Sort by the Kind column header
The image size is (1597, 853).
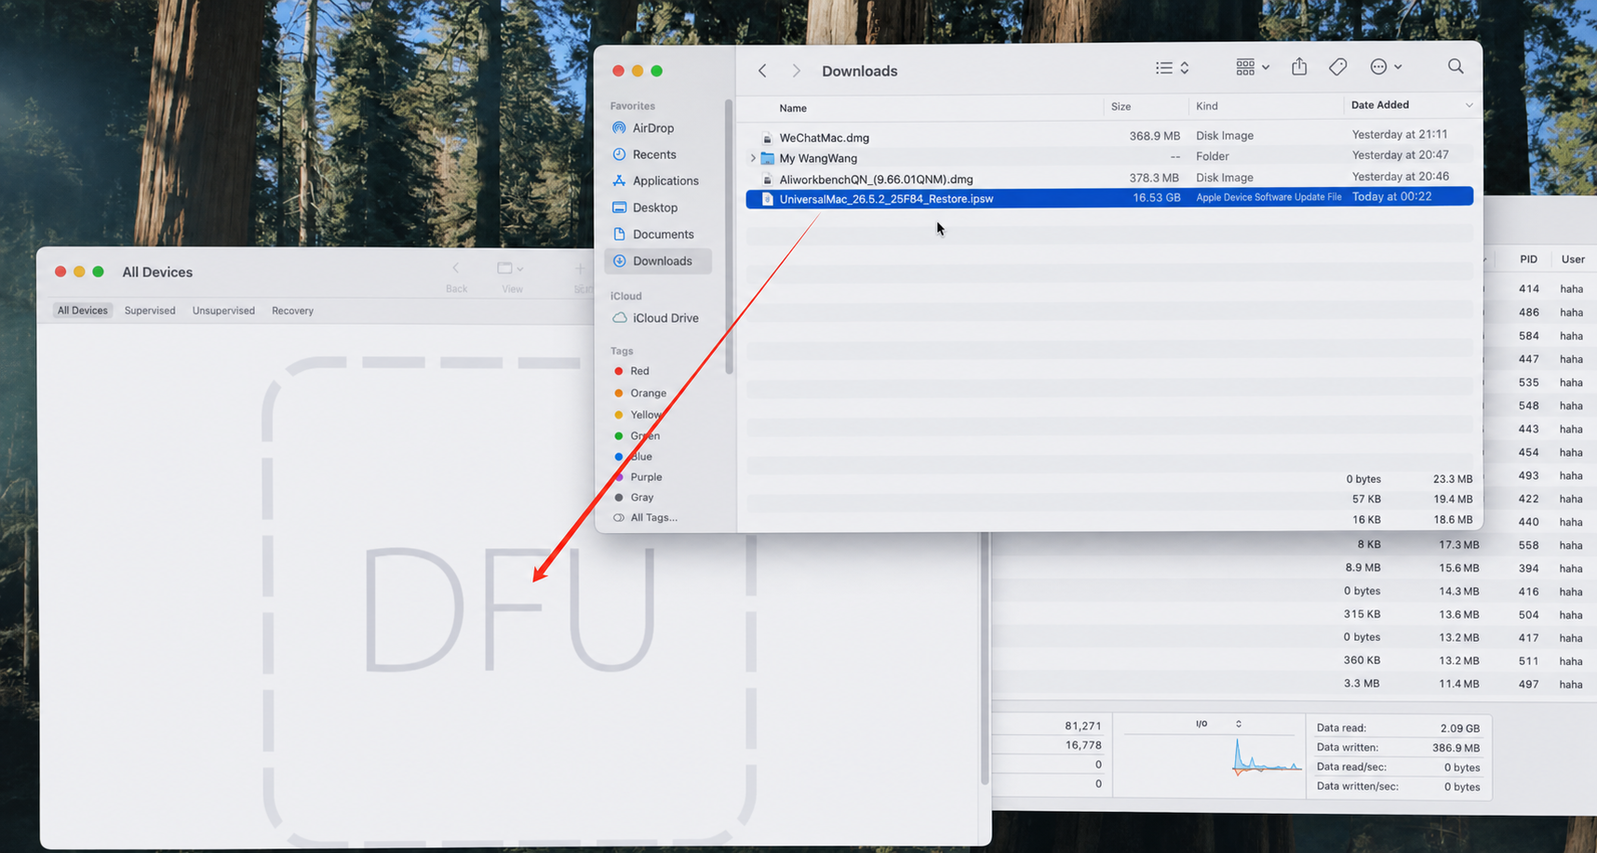pos(1207,106)
